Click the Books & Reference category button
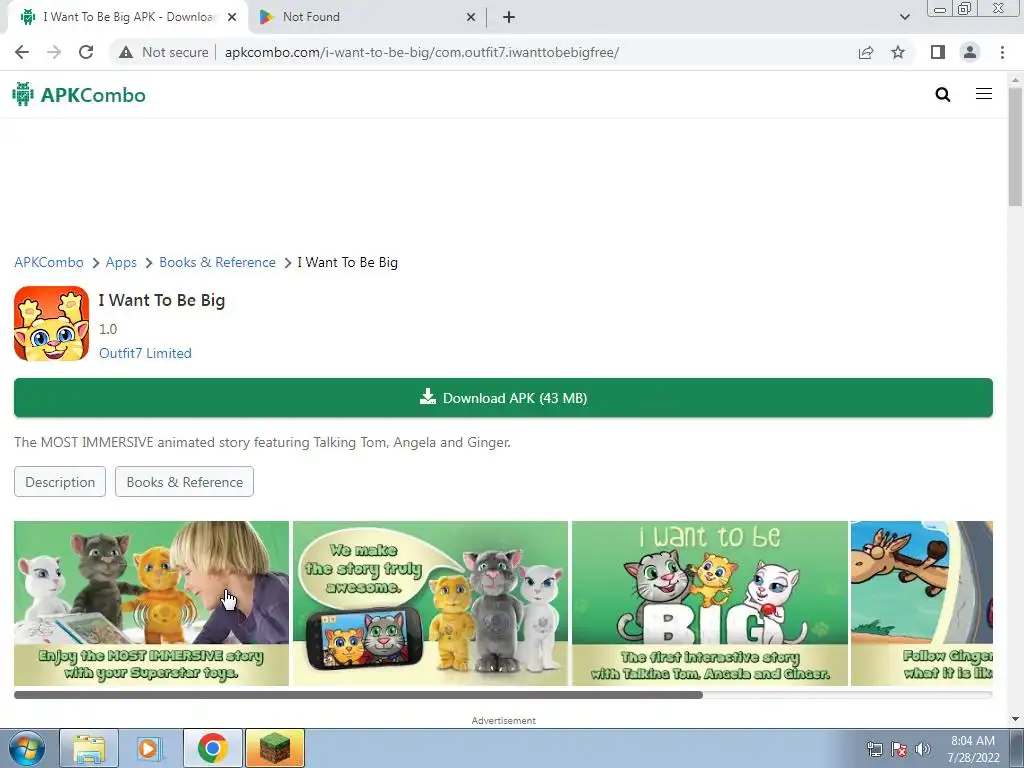Viewport: 1024px width, 768px height. click(185, 482)
